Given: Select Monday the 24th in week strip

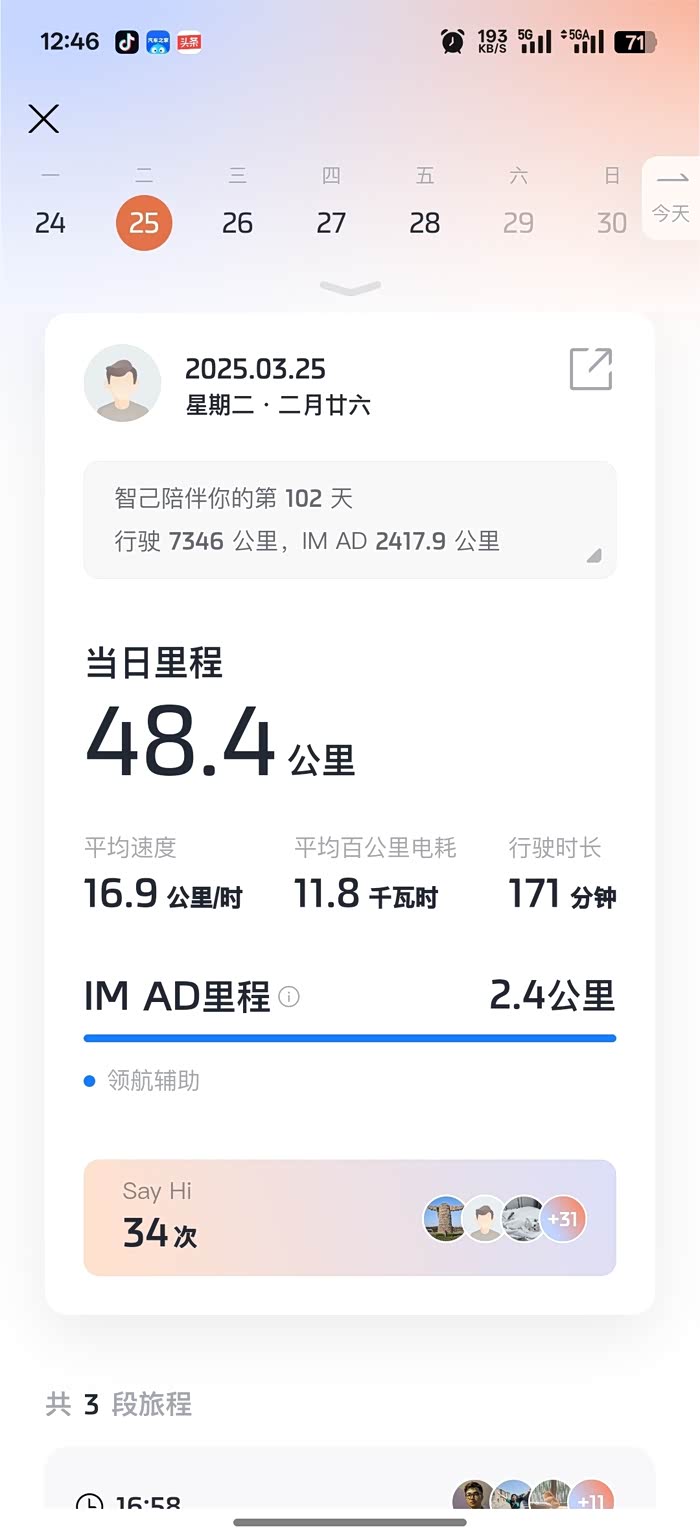Looking at the screenshot, I should (50, 222).
